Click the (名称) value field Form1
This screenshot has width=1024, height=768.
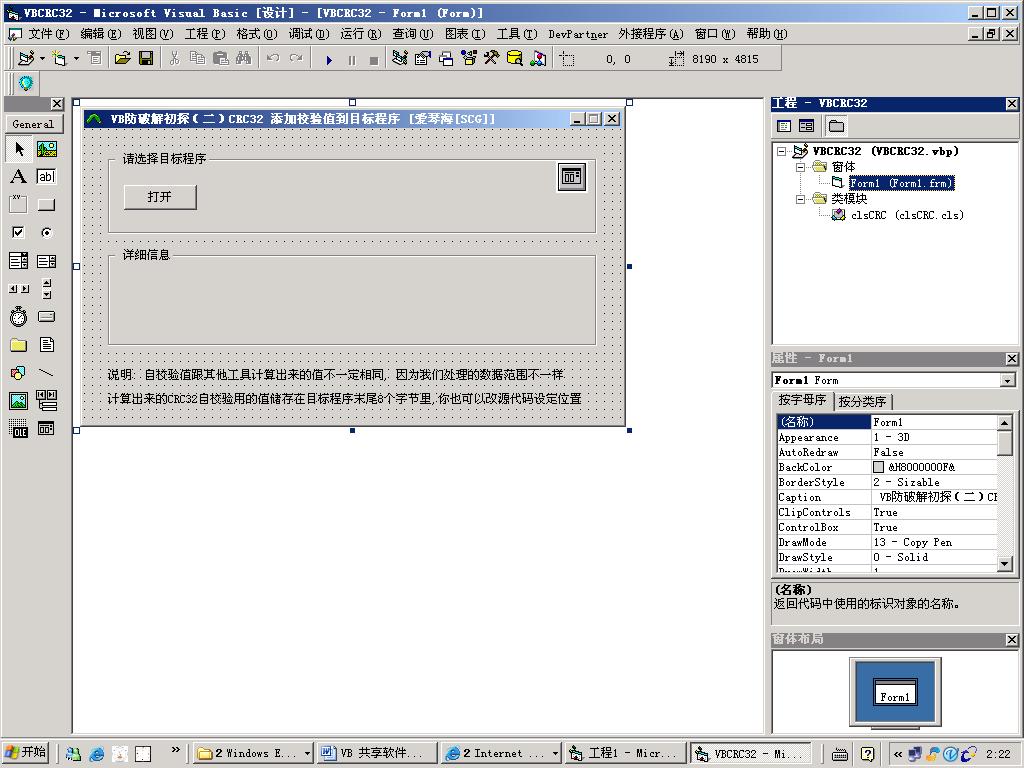935,422
